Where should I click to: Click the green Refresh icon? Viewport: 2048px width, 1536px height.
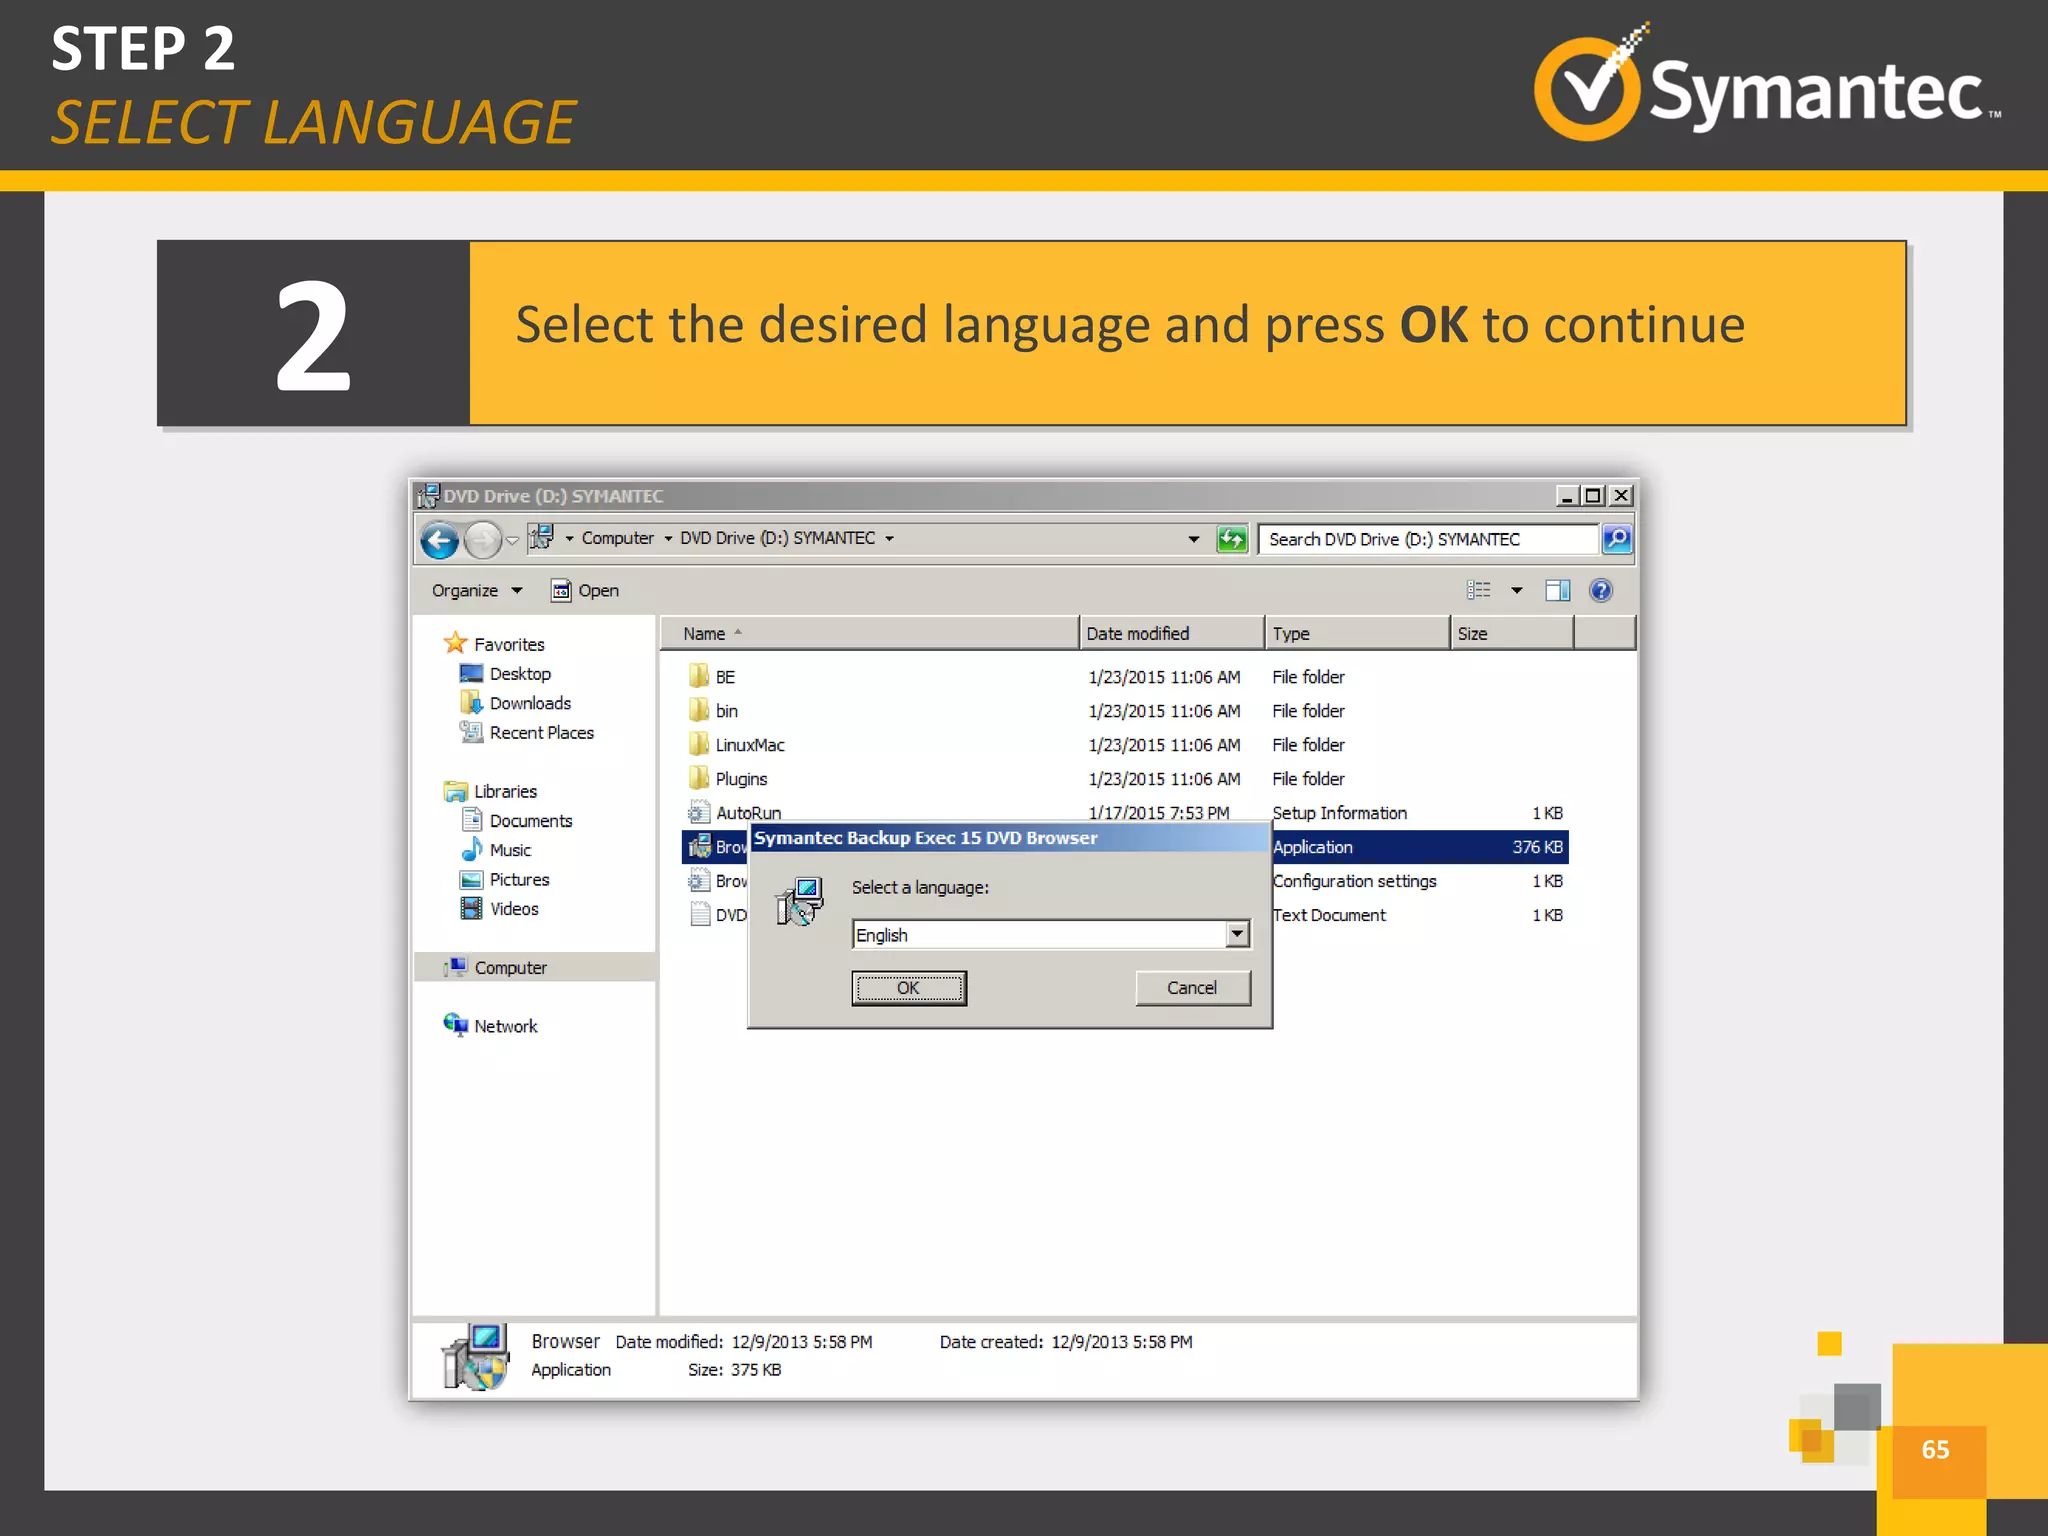point(1232,539)
